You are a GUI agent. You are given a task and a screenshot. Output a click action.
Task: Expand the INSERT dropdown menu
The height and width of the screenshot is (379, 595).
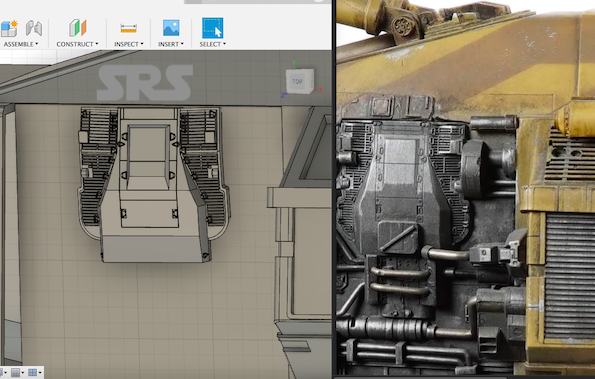click(x=171, y=44)
